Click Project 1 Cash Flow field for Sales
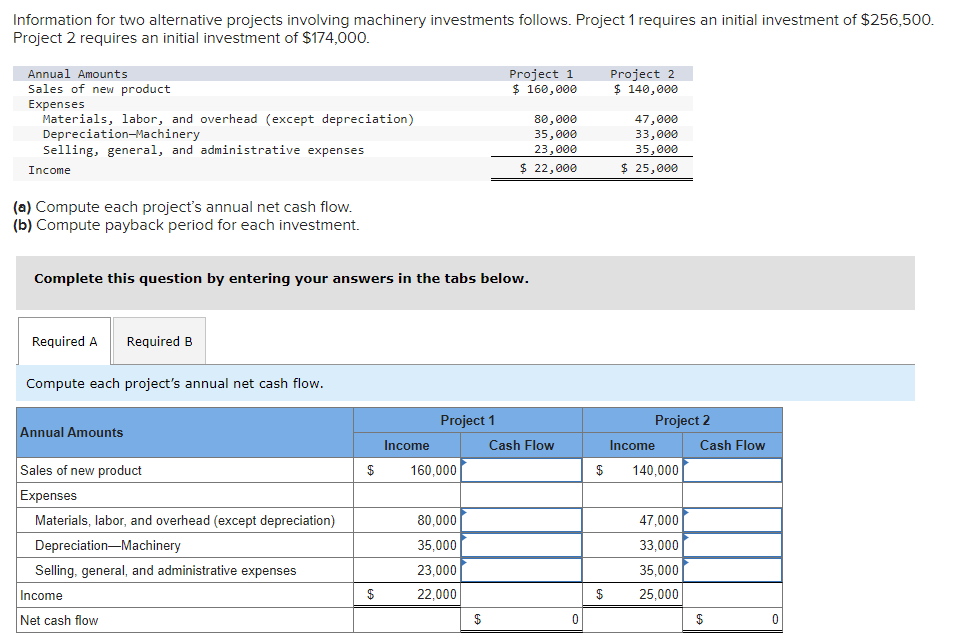The width and height of the screenshot is (963, 638). [520, 470]
